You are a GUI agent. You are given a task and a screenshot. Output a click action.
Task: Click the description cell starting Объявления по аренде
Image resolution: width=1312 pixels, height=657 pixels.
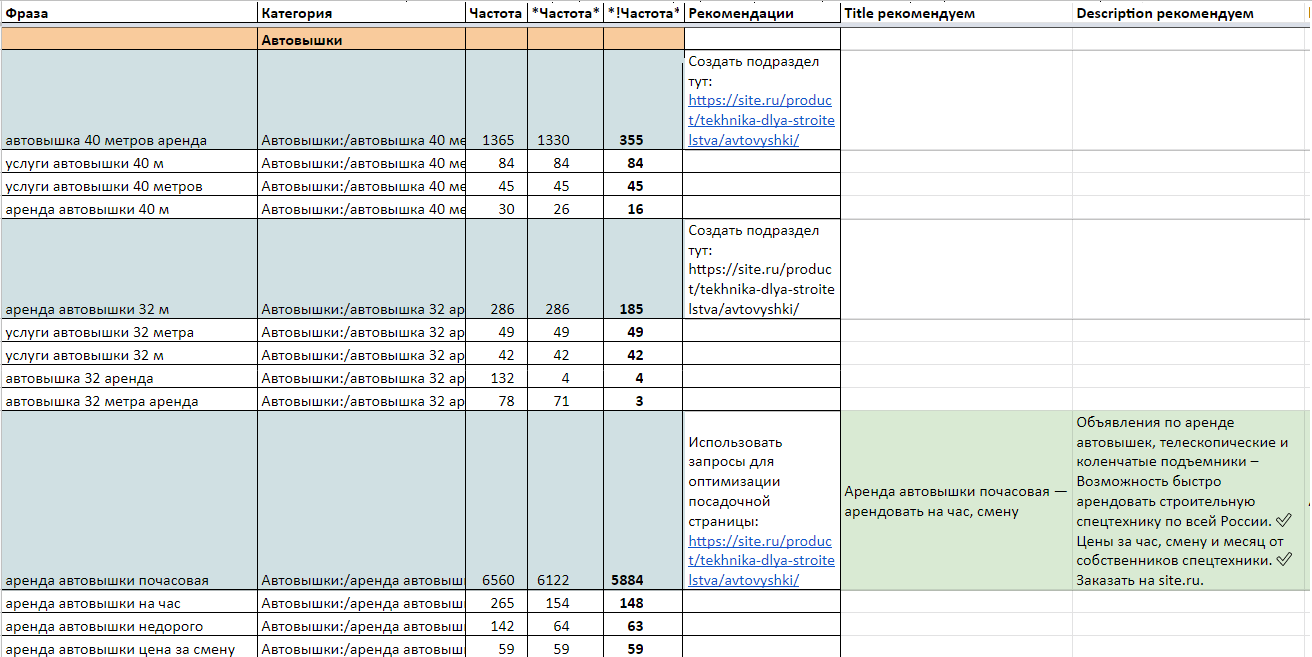1186,501
